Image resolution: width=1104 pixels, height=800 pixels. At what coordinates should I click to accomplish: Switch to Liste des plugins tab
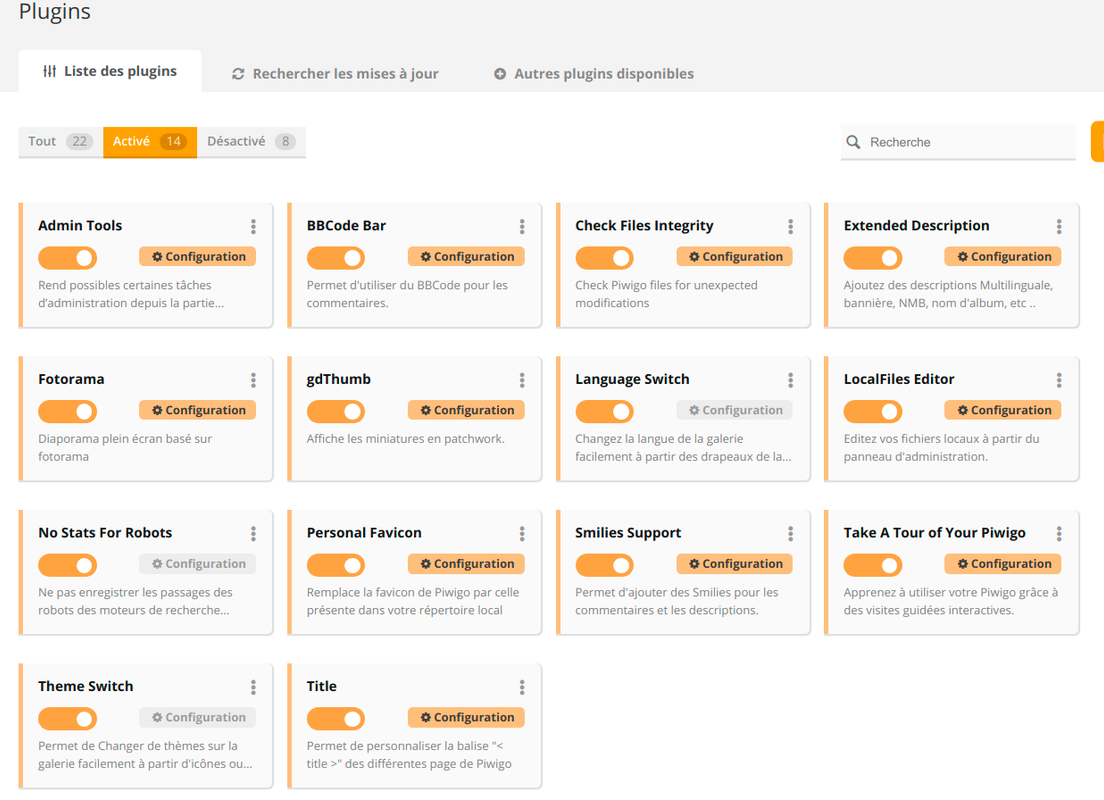tap(110, 71)
